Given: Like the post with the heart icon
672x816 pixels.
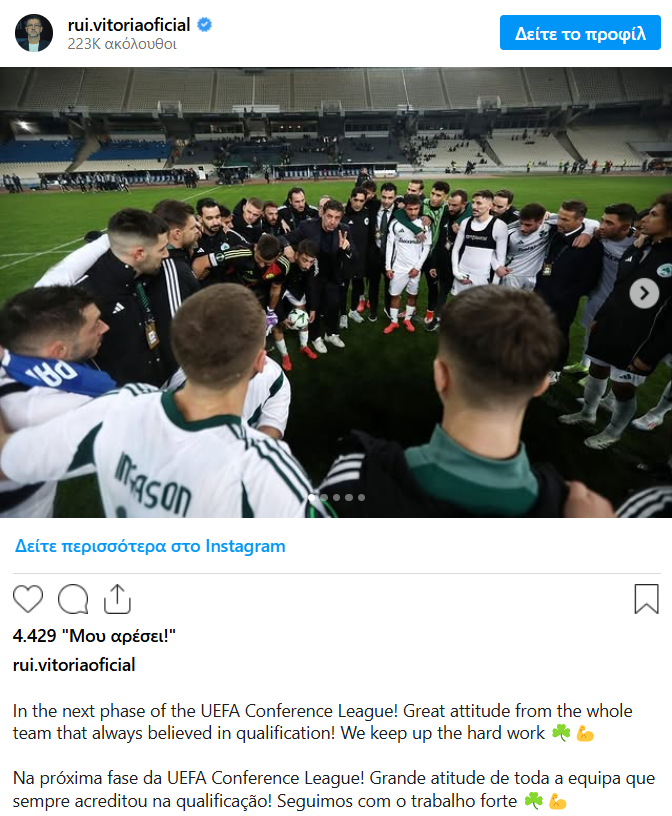Looking at the screenshot, I should (x=28, y=598).
